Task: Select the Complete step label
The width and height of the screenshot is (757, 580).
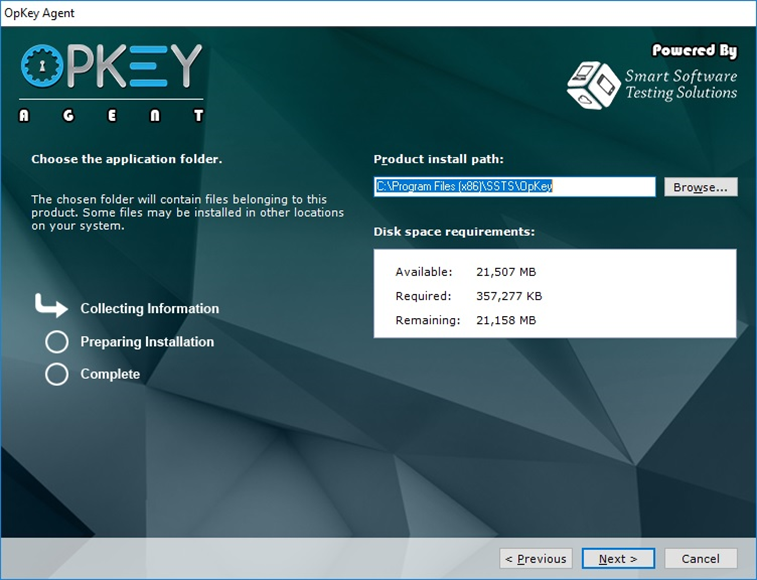Action: [110, 374]
